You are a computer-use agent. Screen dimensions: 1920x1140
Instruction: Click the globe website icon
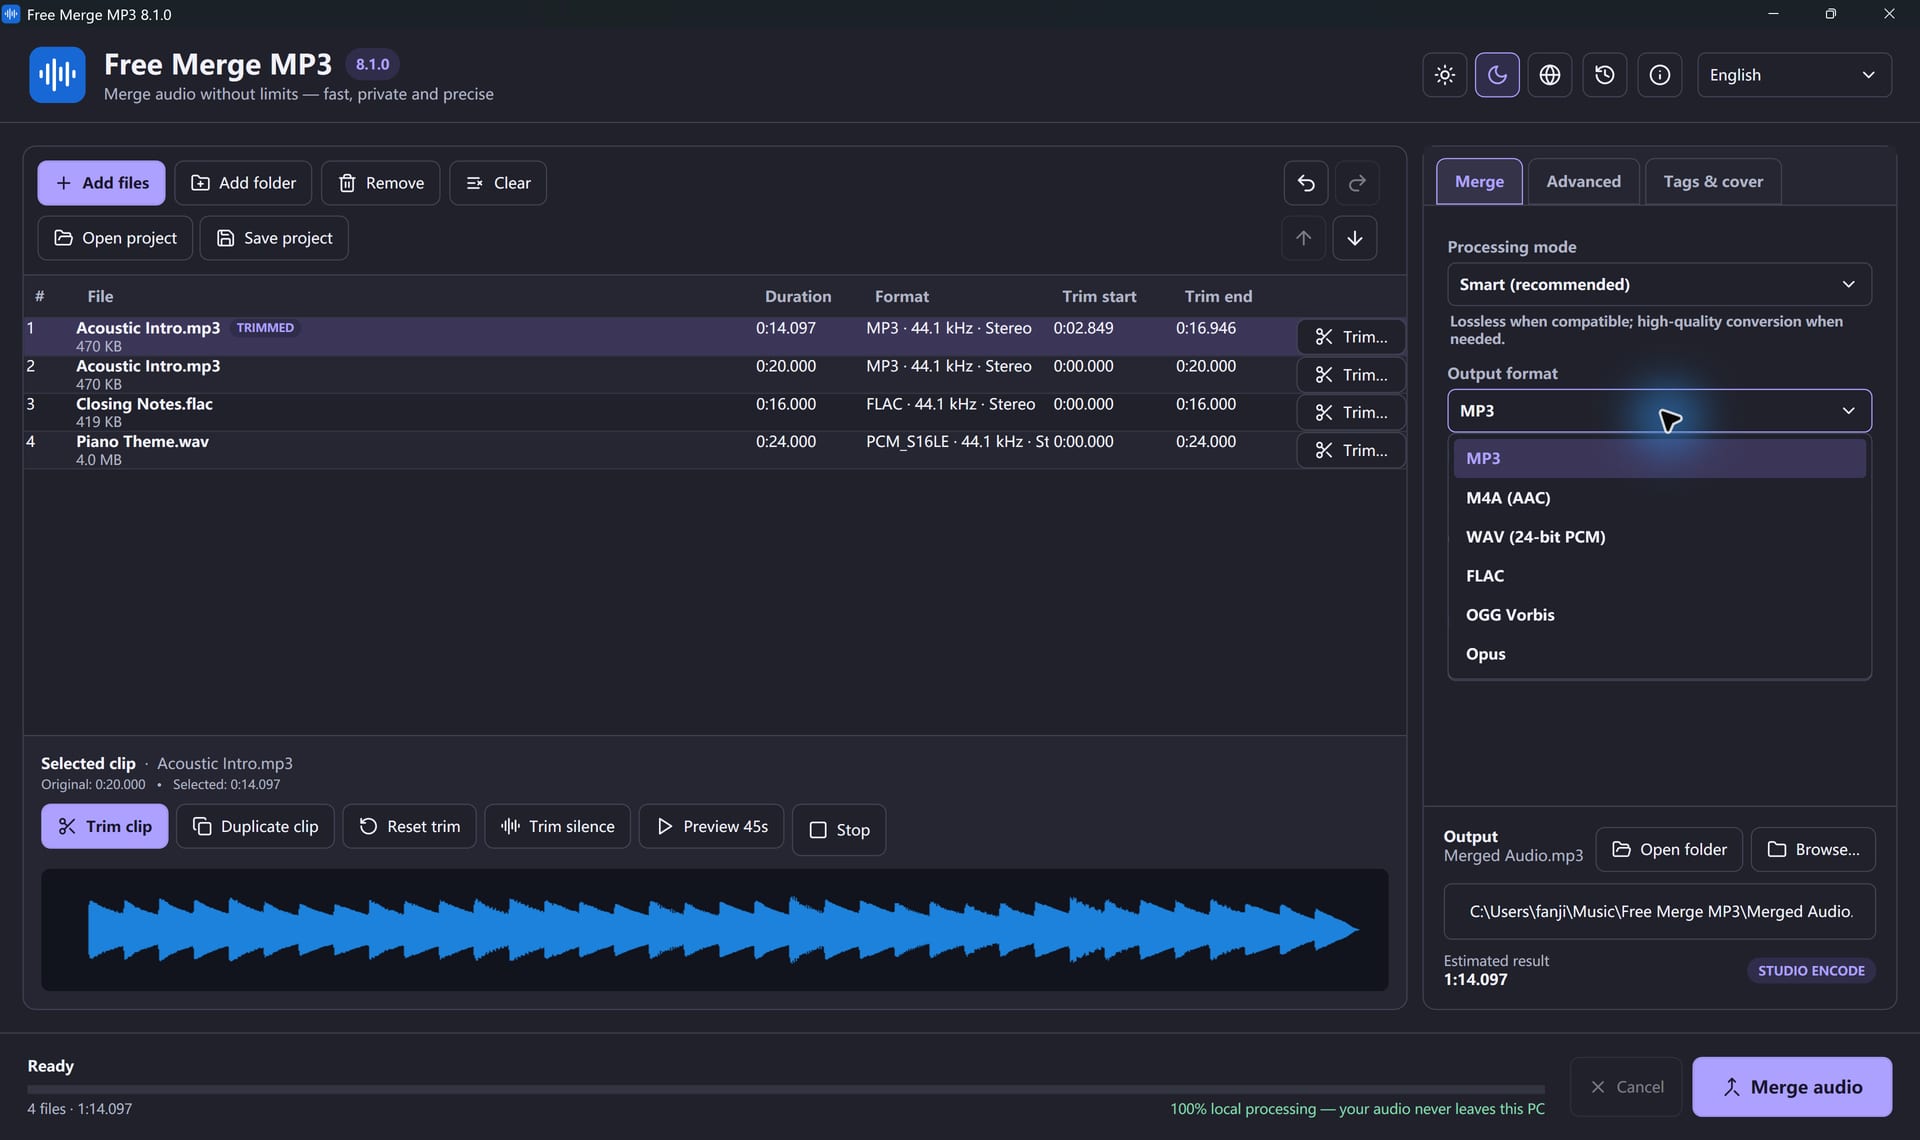(1550, 75)
